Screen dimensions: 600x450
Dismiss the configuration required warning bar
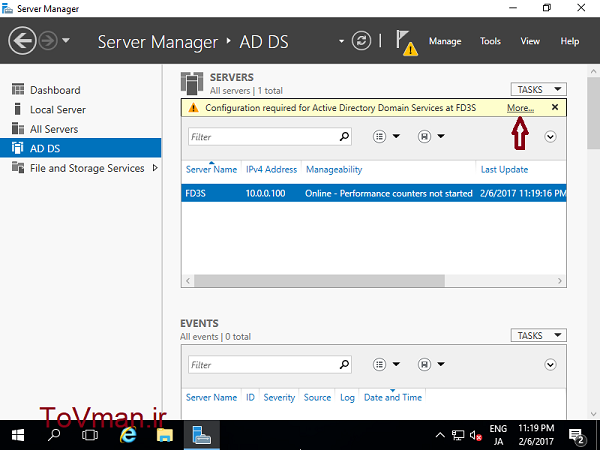pyautogui.click(x=555, y=107)
